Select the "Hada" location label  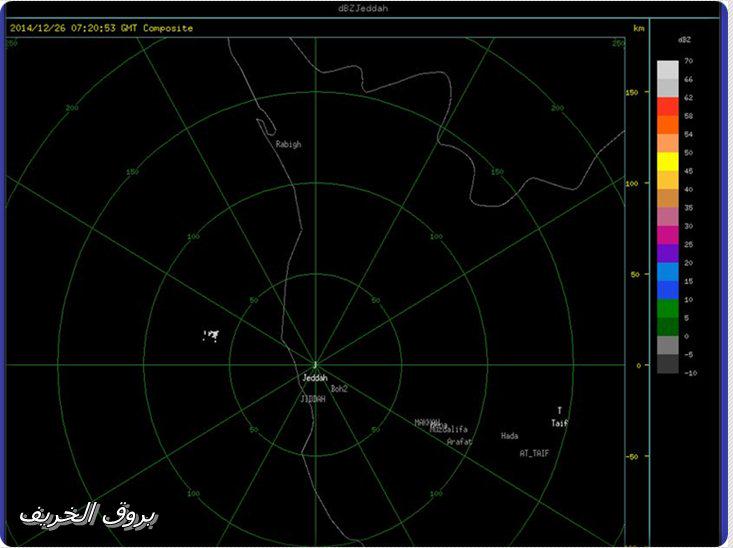[x=510, y=436]
